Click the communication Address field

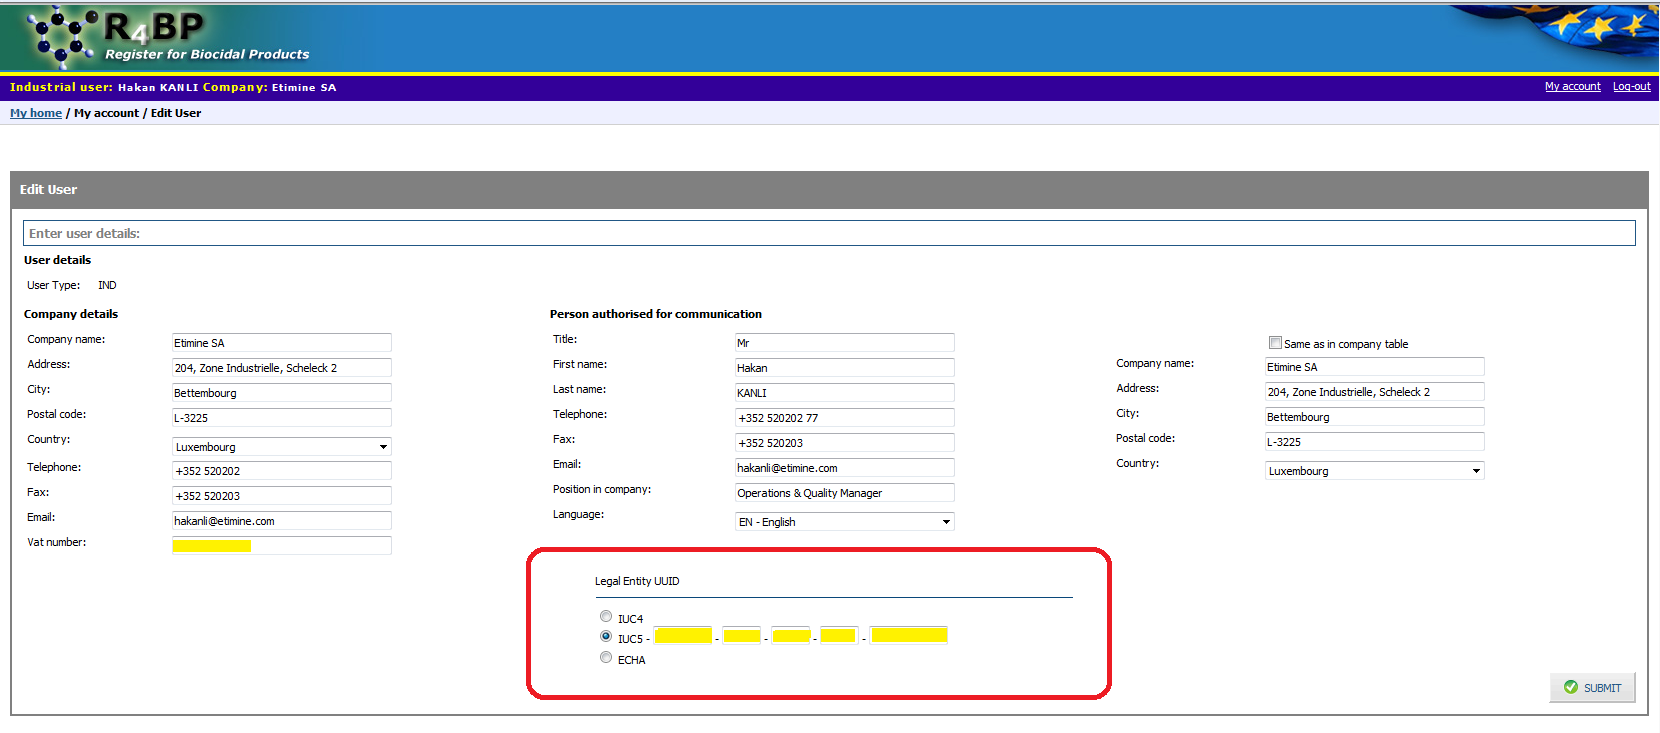(x=1375, y=392)
